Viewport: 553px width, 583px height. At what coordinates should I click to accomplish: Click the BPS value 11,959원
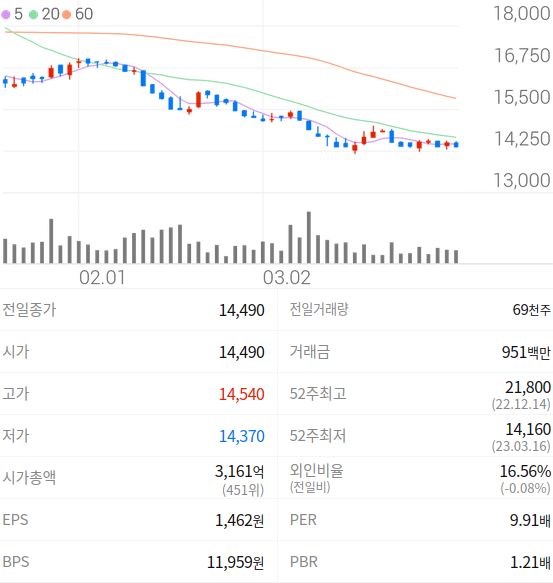(x=235, y=563)
